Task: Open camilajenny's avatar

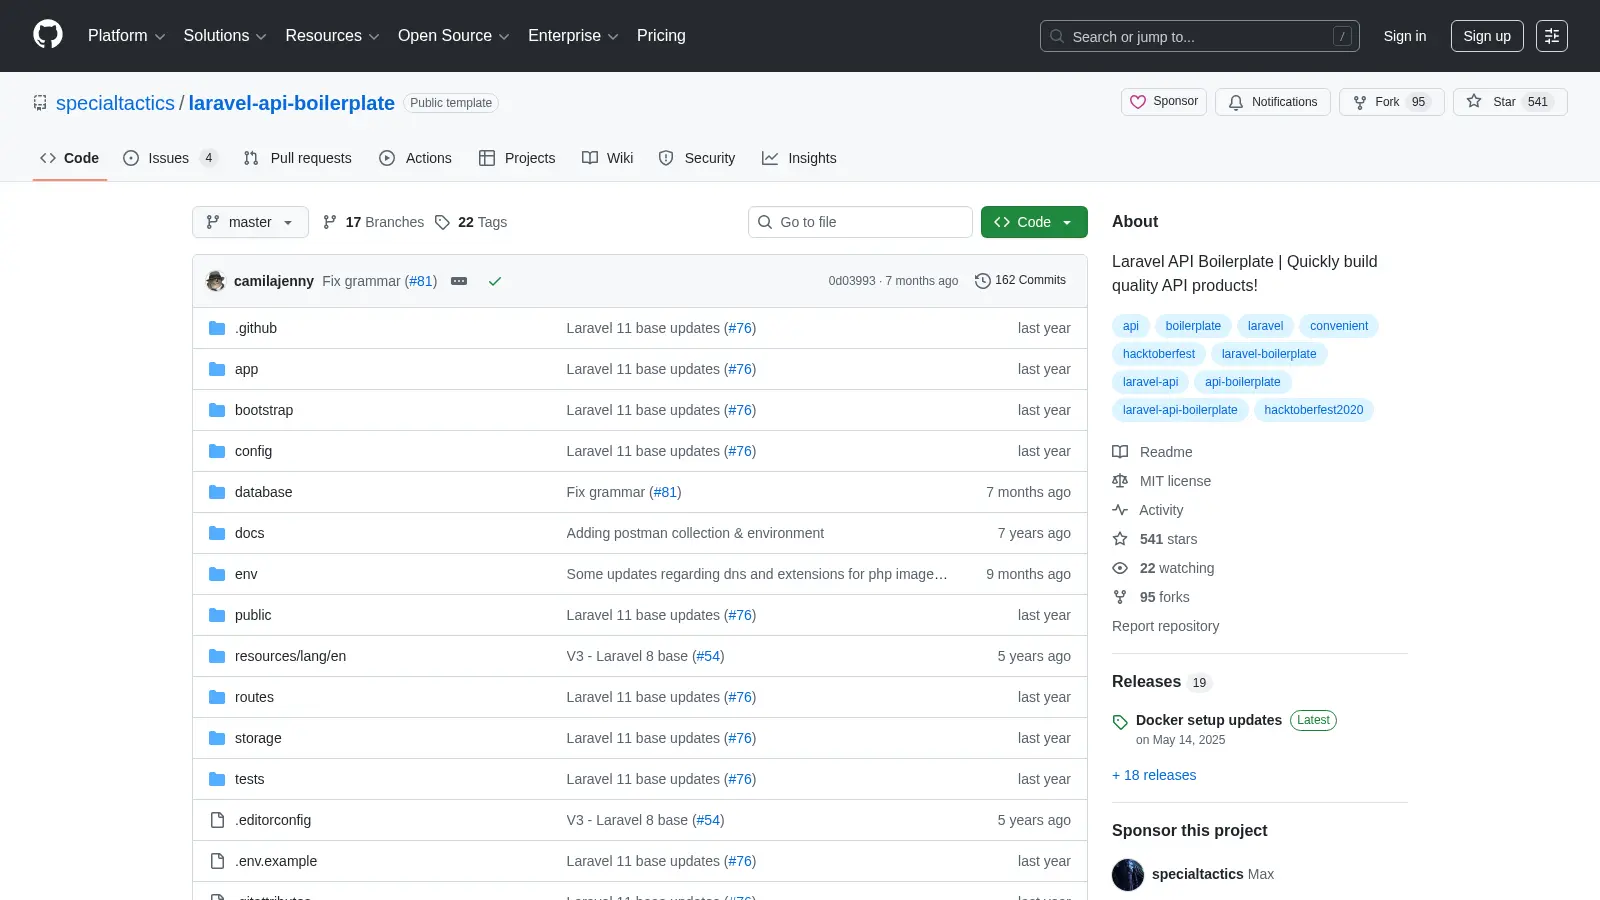Action: pyautogui.click(x=215, y=281)
